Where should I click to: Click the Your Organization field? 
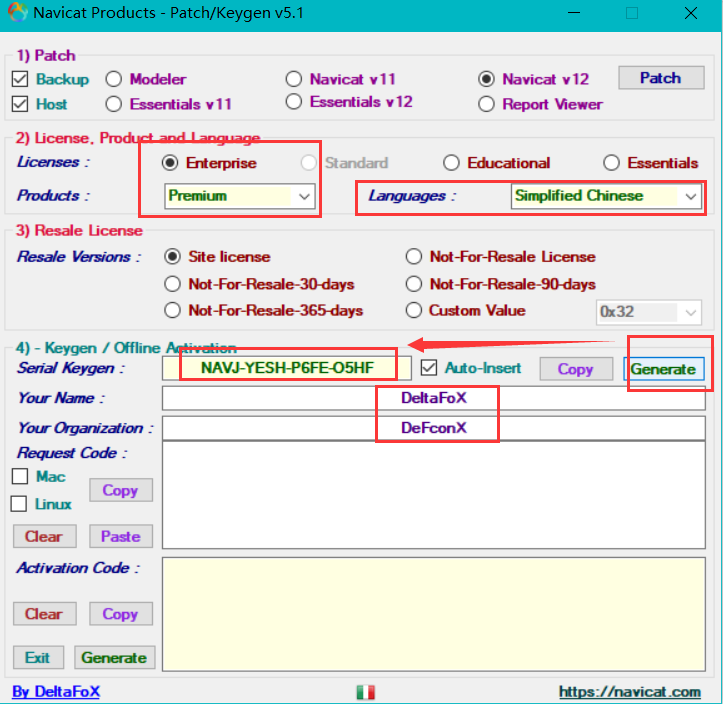433,428
